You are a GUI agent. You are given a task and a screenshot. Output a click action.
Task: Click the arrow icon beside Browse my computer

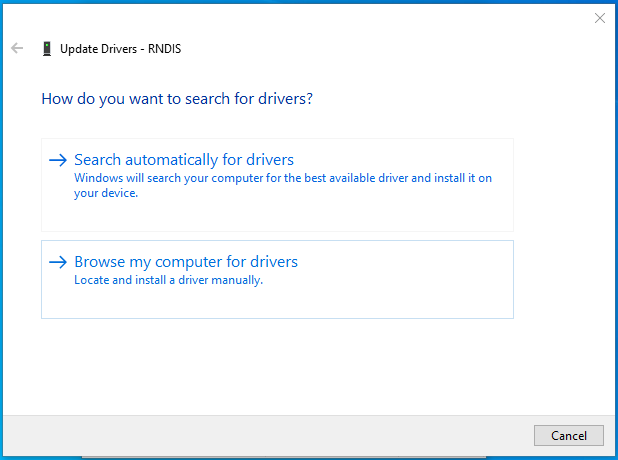pos(58,262)
